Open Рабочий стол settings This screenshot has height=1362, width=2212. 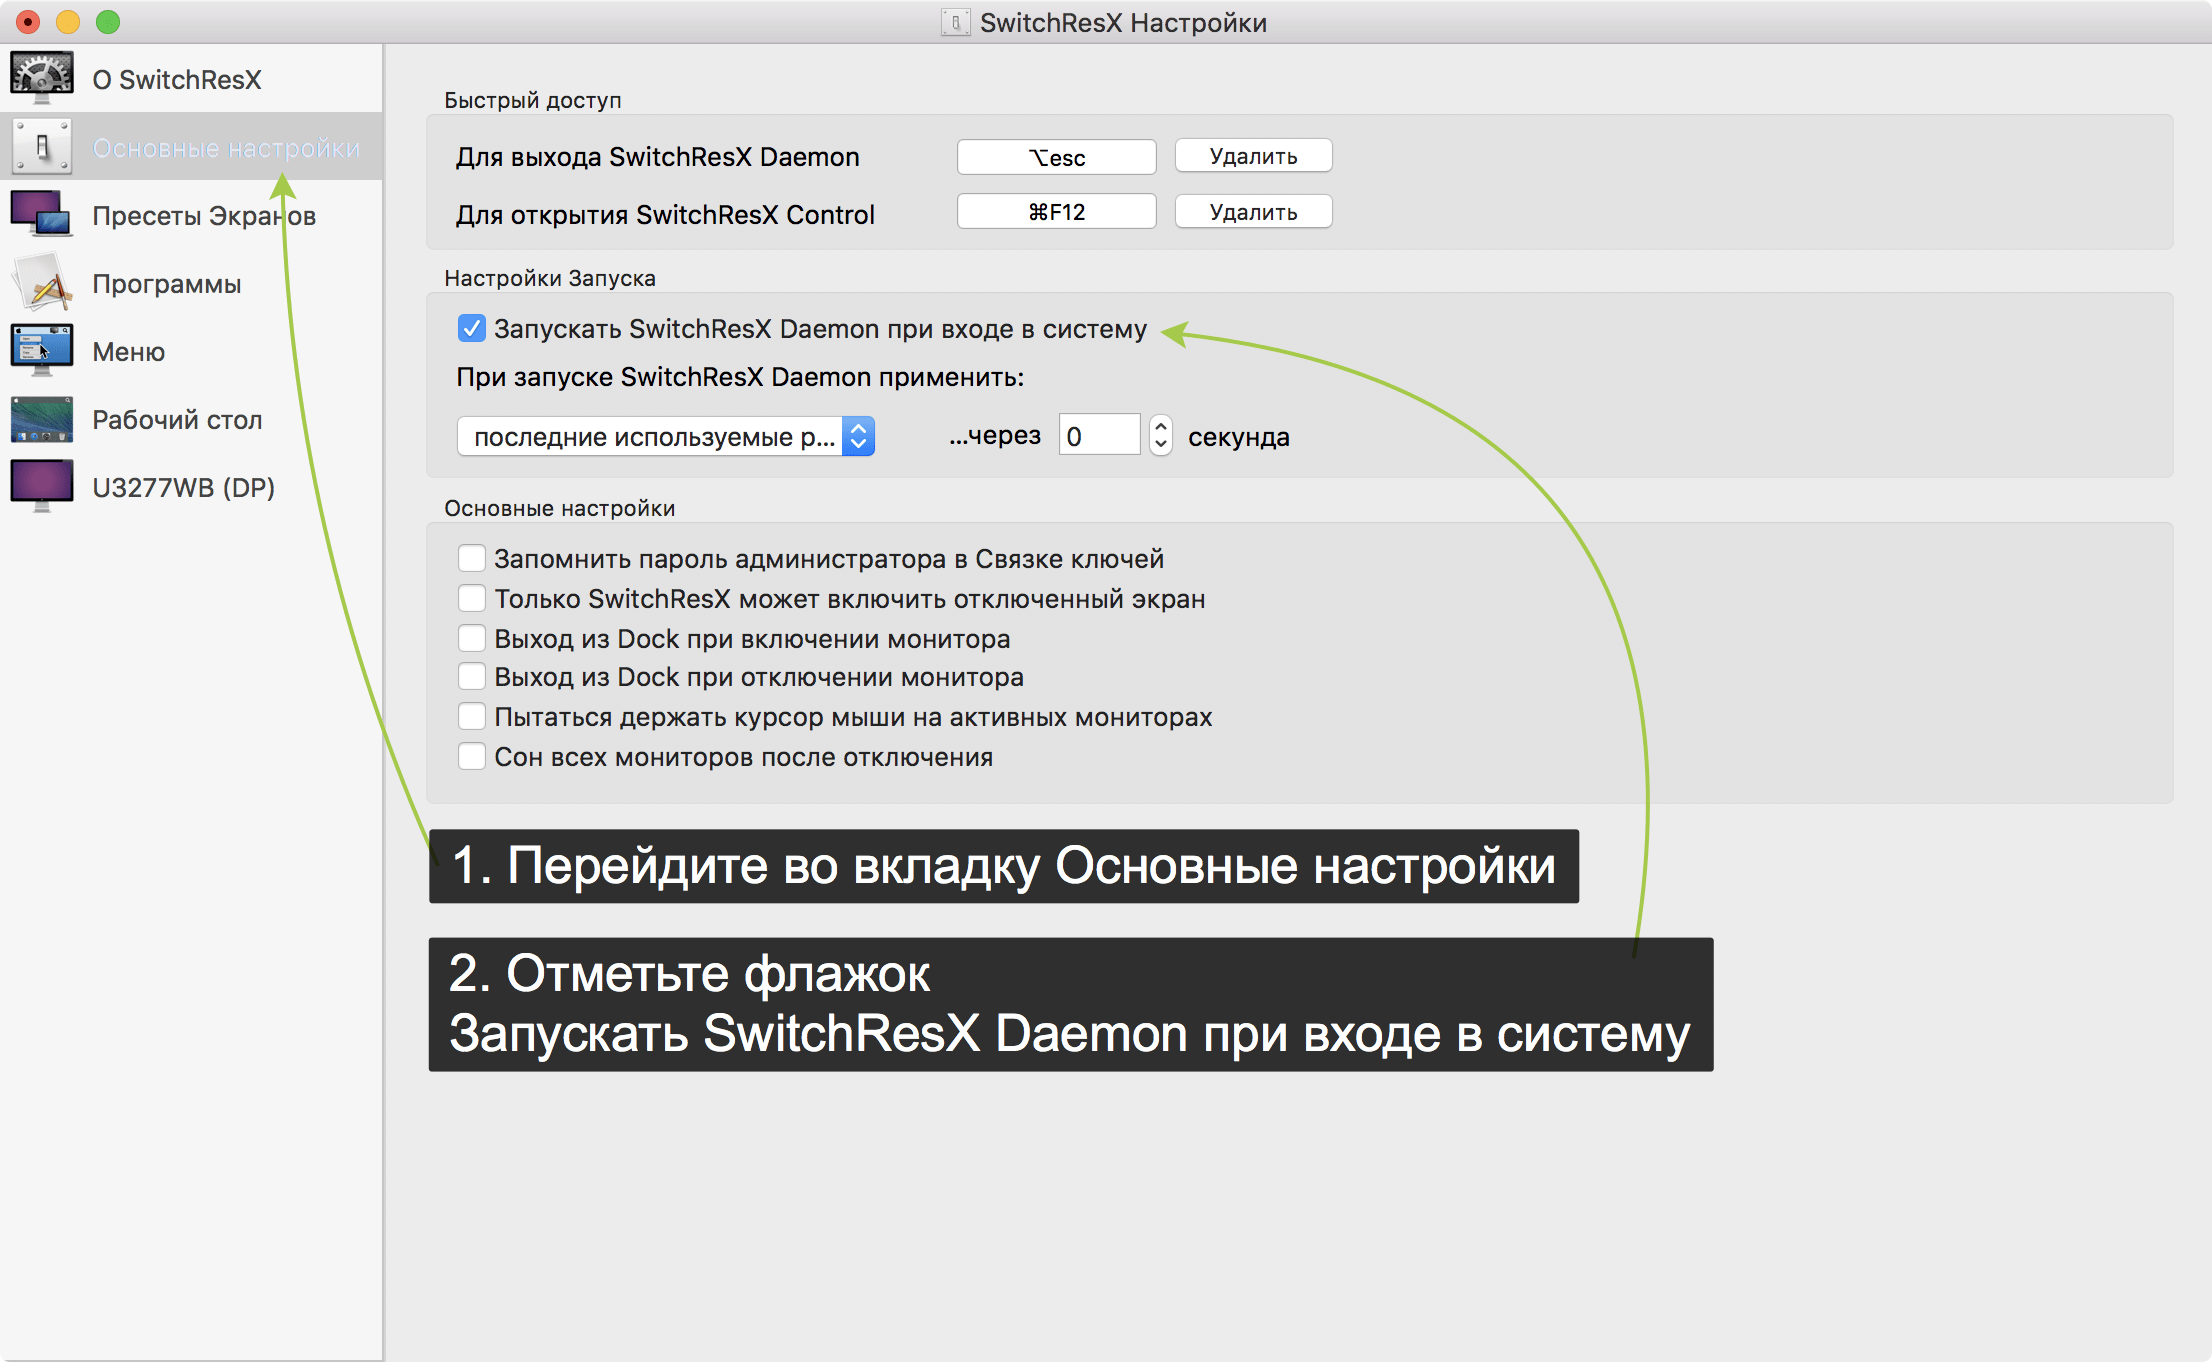pos(191,419)
